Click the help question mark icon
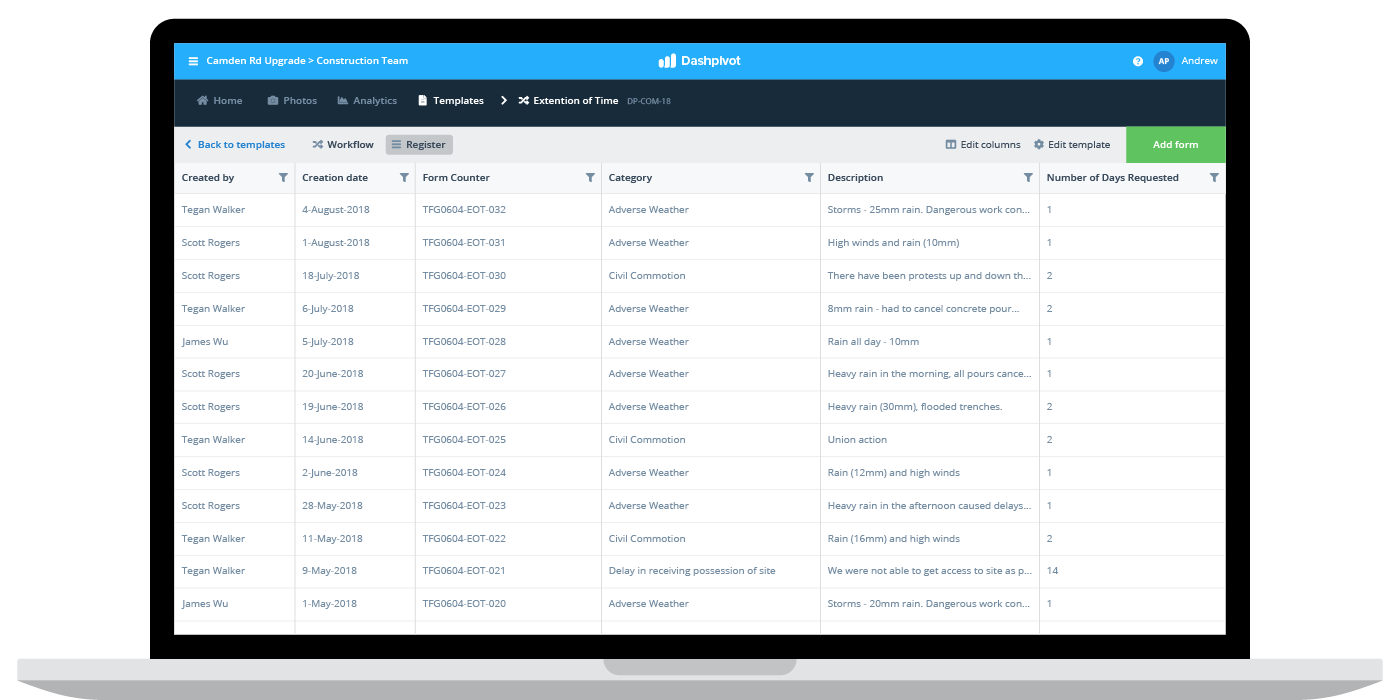Screen dimensions: 1400x700 1138,61
